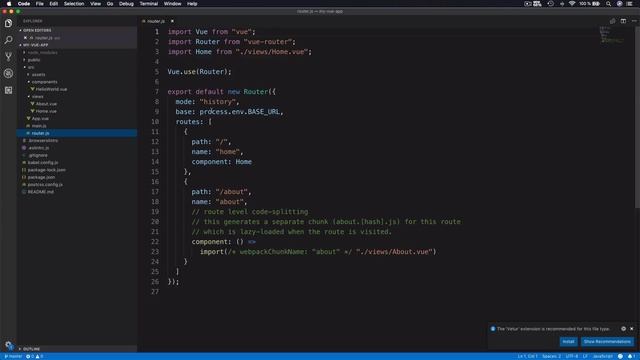Open Spotlight search in macOS menu bar

[608, 4]
